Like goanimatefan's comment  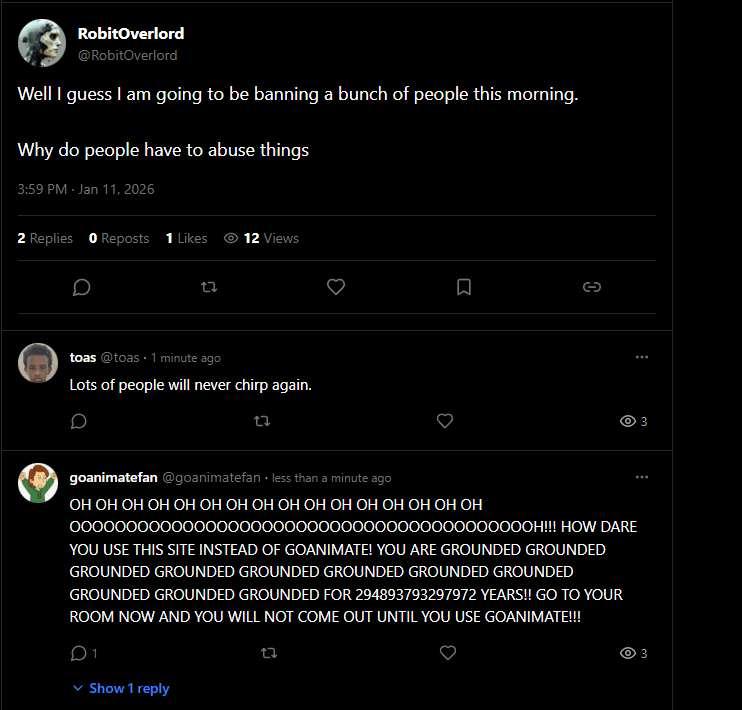coord(448,653)
